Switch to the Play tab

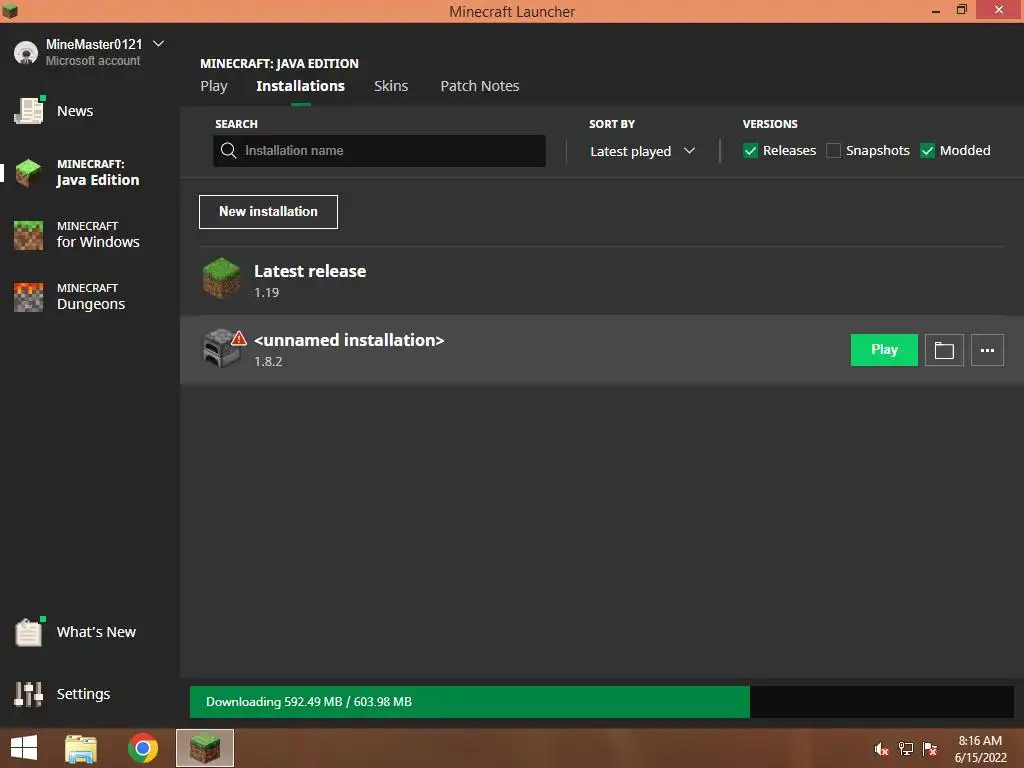(214, 86)
